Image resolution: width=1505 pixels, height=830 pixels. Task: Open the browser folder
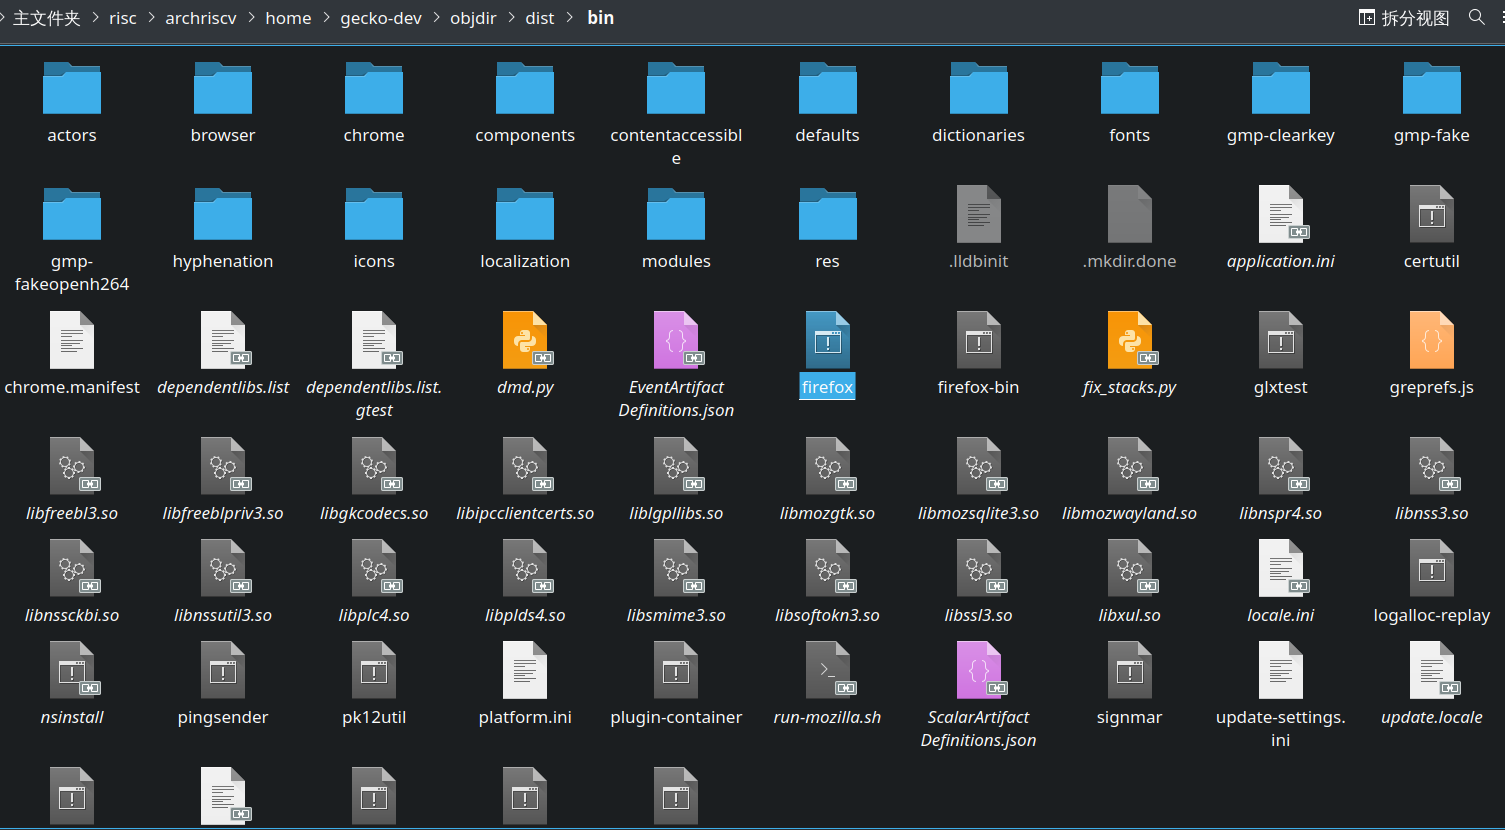click(223, 88)
